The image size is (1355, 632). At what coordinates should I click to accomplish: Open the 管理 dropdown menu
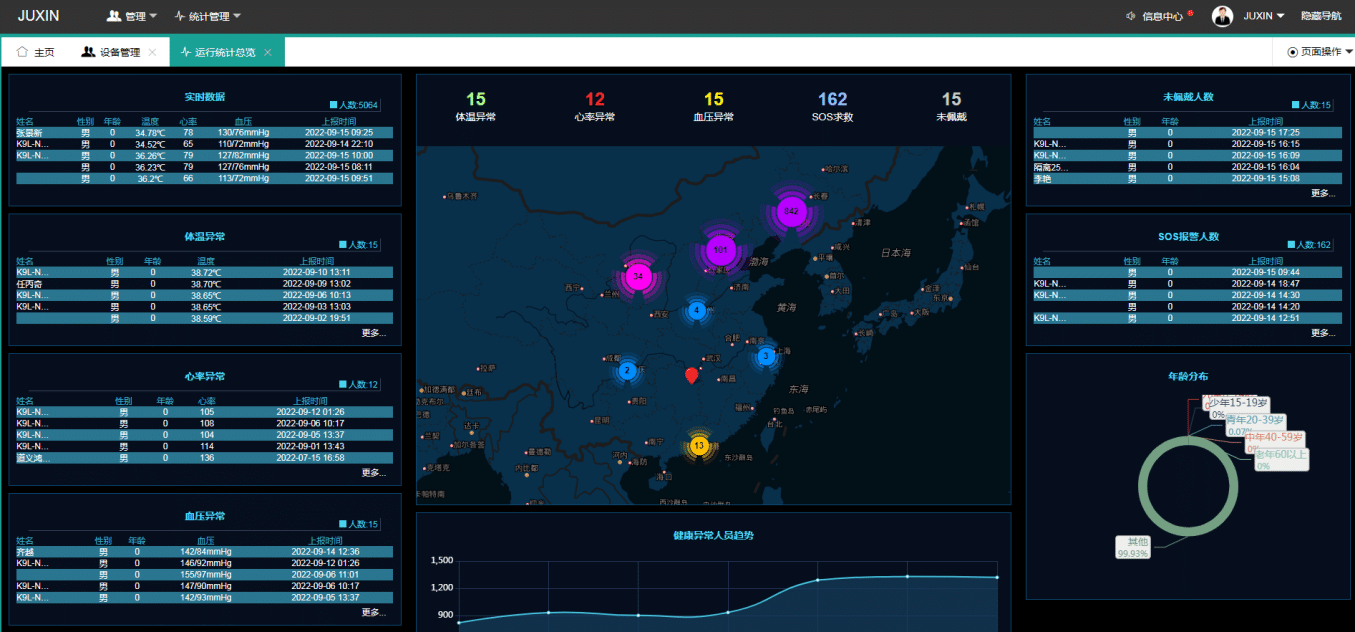tap(132, 16)
